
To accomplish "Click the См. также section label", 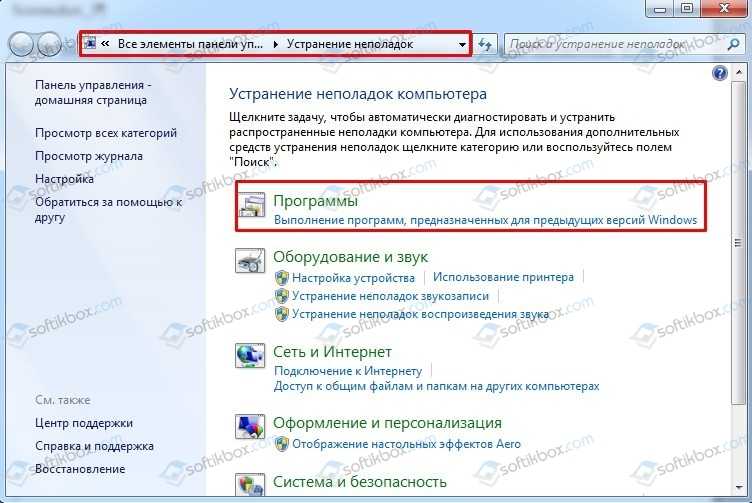I will coord(62,400).
